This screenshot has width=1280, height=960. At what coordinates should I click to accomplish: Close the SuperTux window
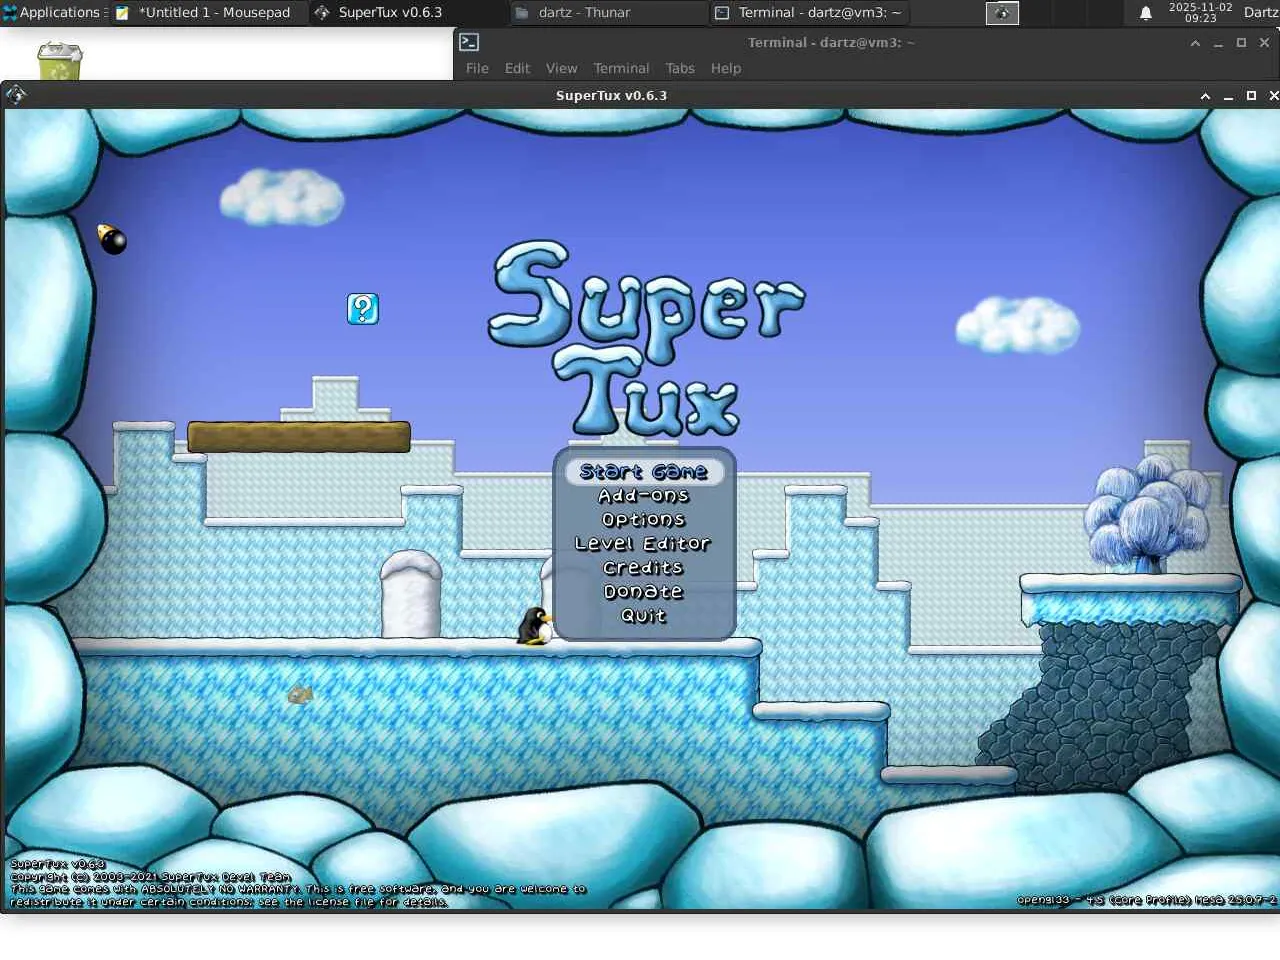pyautogui.click(x=1273, y=96)
